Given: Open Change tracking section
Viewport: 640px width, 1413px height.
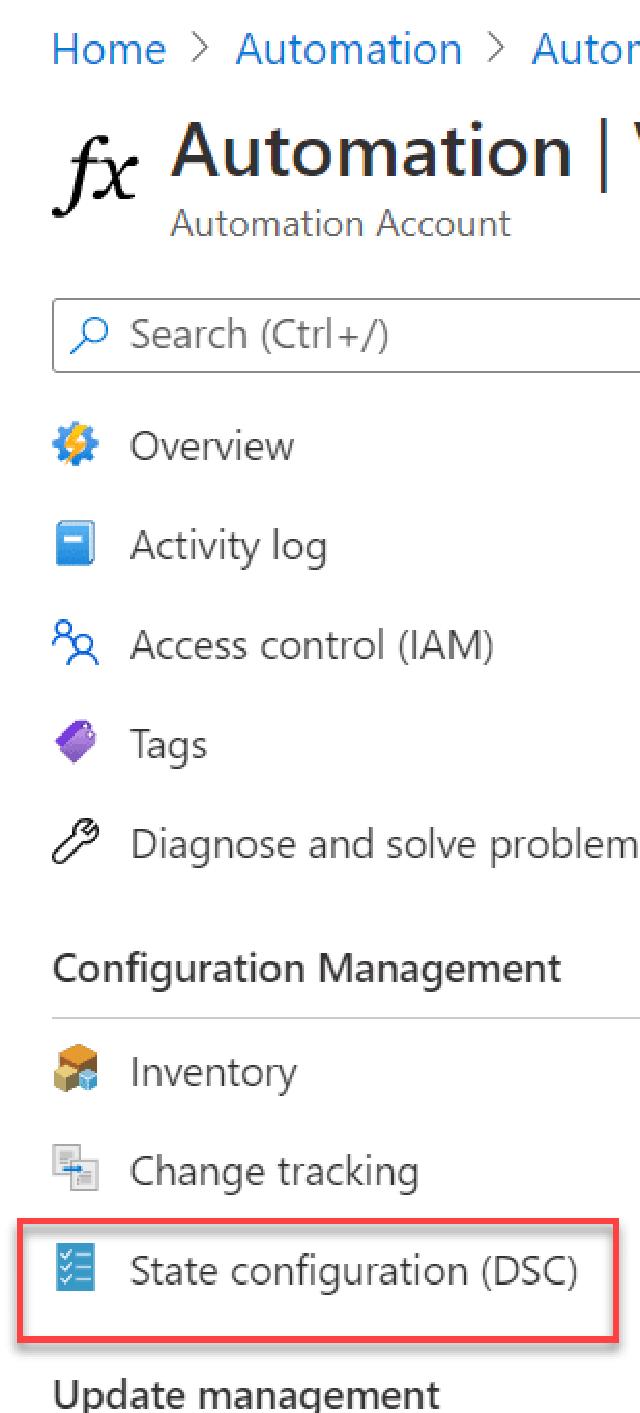Looking at the screenshot, I should (274, 1172).
